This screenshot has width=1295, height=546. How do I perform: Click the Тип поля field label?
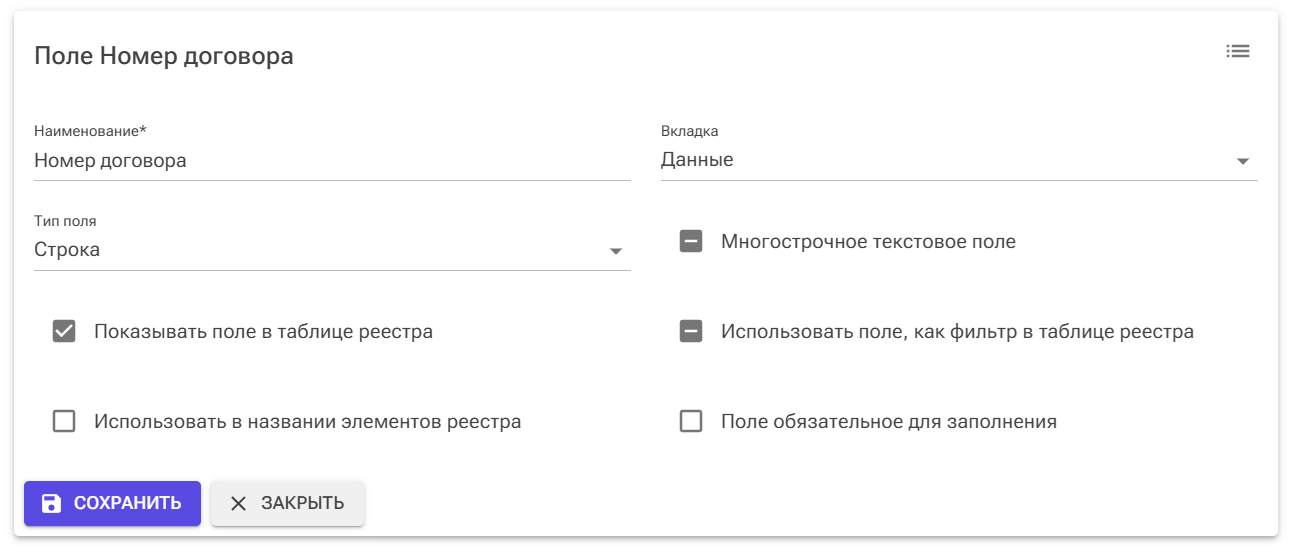65,221
